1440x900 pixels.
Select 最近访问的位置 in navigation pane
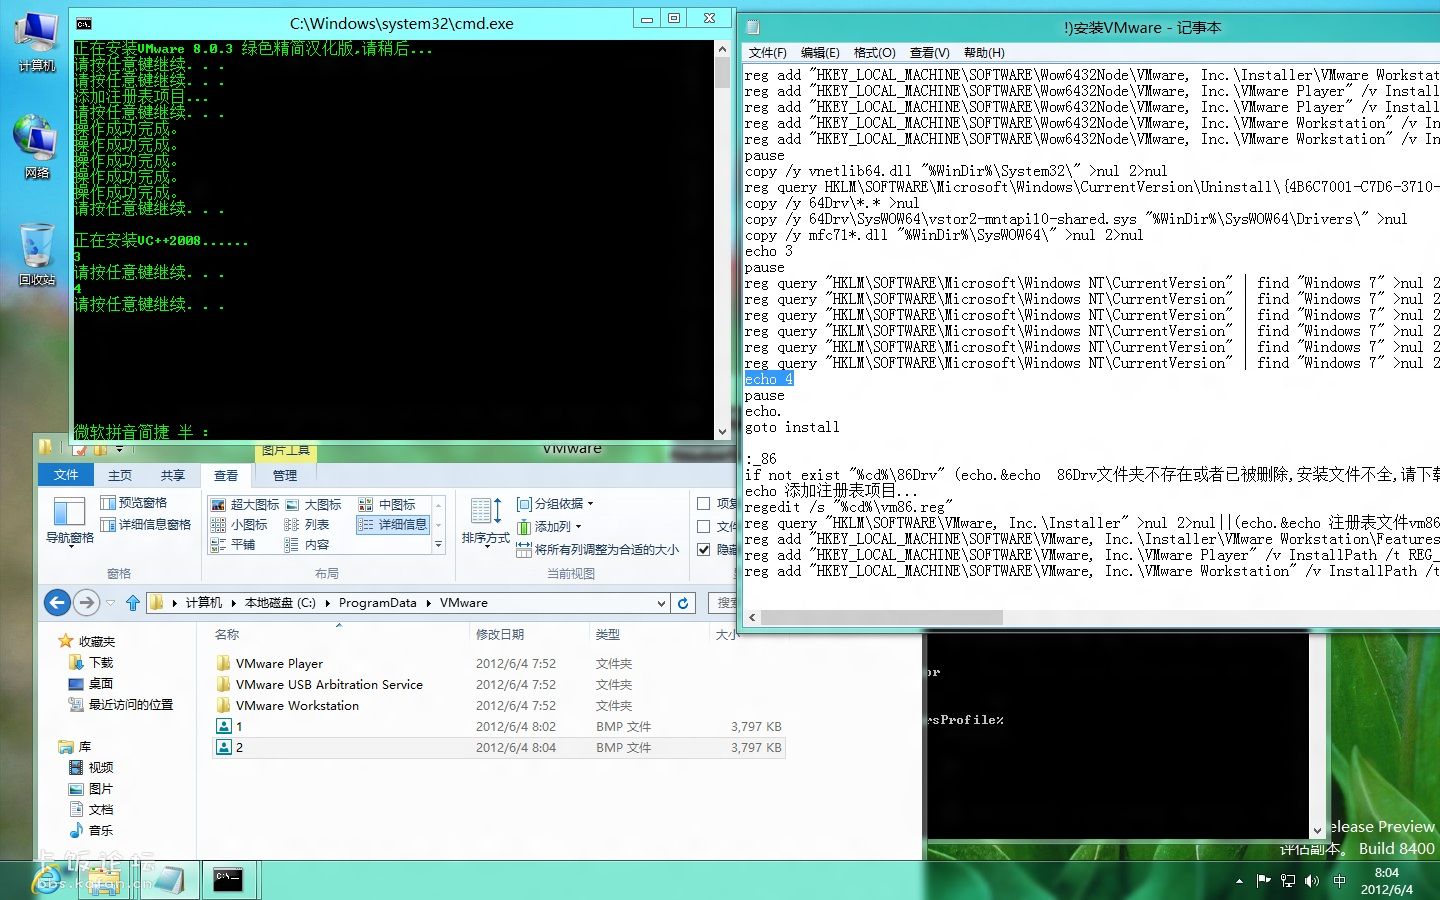[x=131, y=705]
